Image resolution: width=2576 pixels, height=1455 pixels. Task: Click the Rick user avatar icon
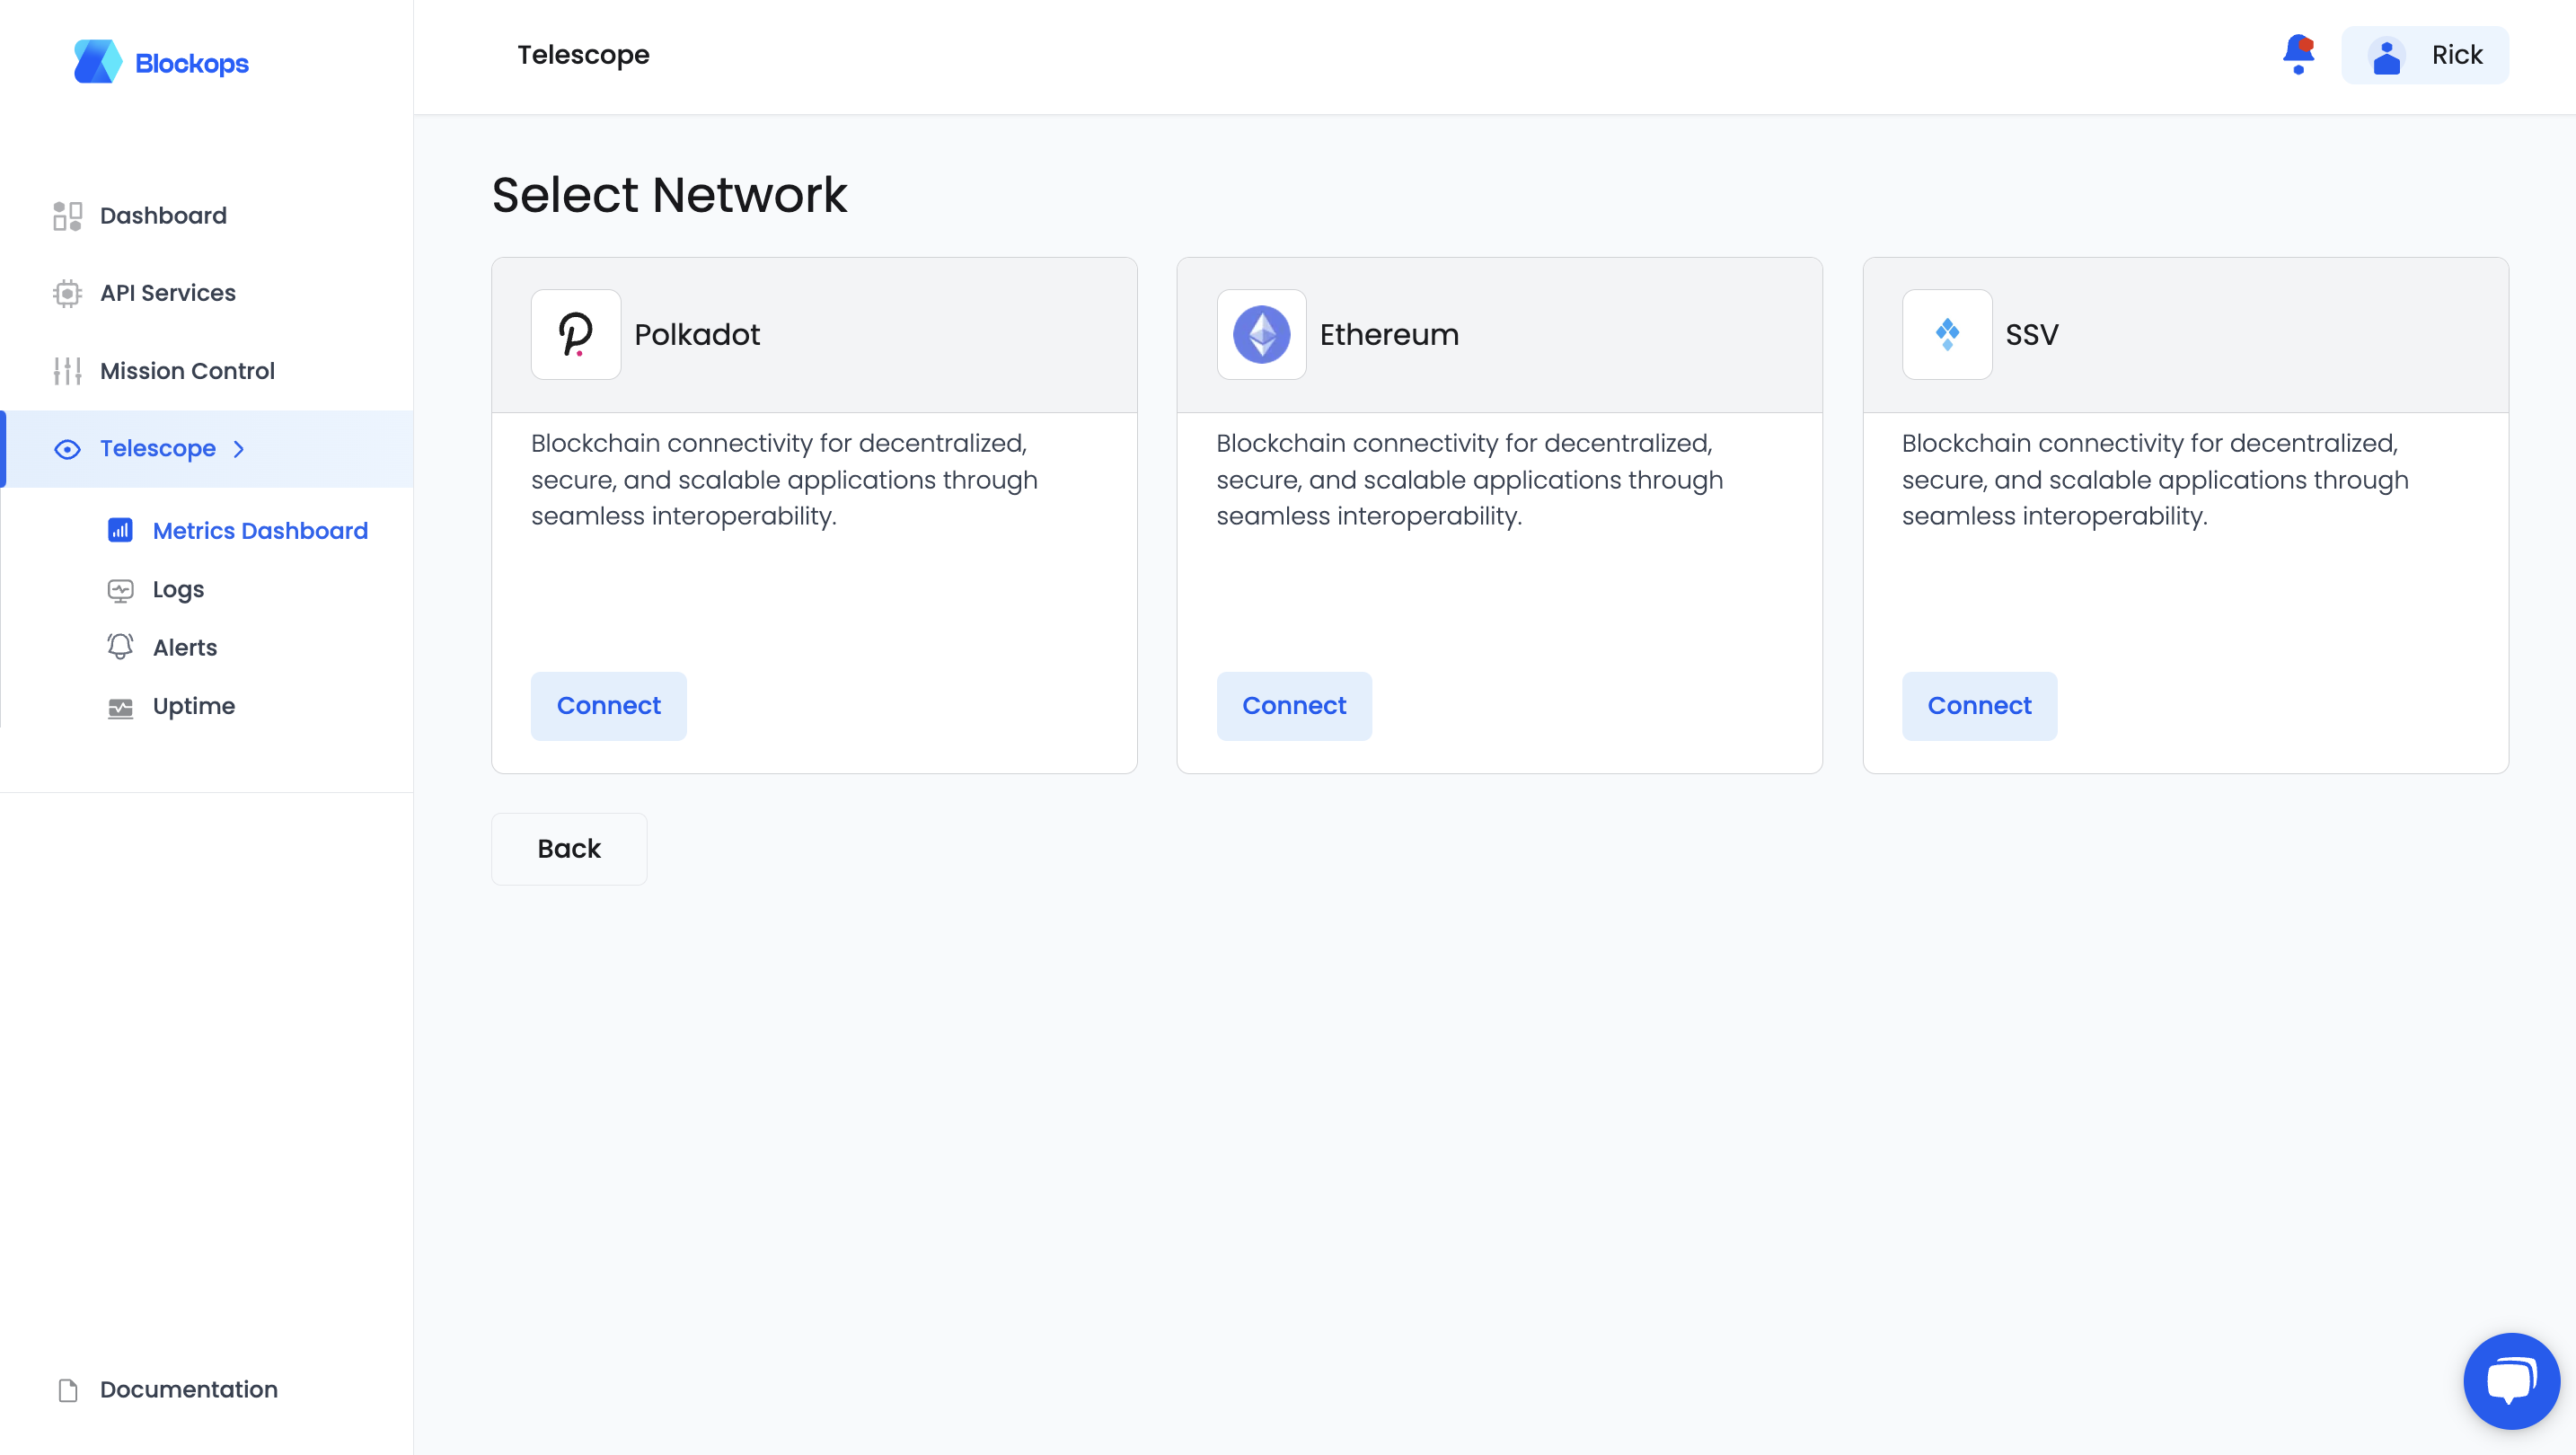pos(2386,56)
